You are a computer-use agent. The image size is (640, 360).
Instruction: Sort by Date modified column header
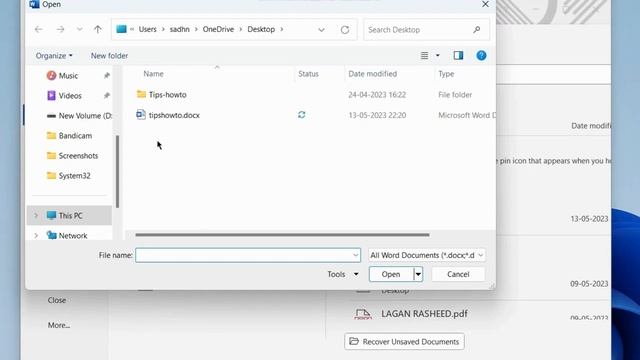pyautogui.click(x=372, y=74)
